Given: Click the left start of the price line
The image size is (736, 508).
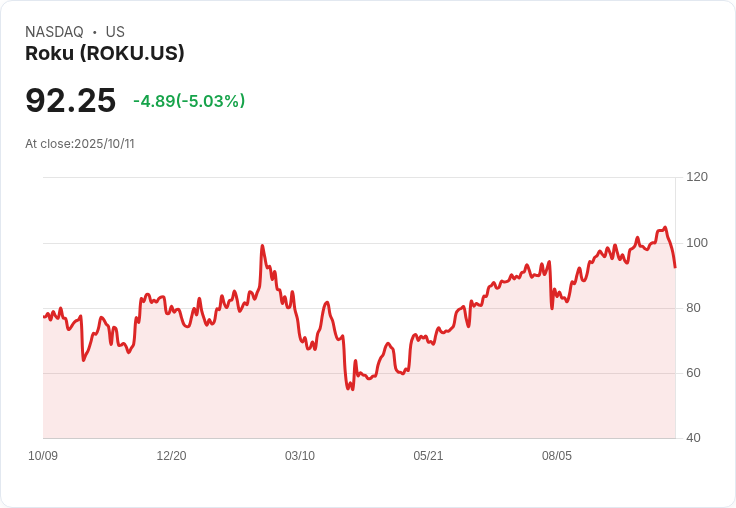Looking at the screenshot, I should click(x=44, y=317).
